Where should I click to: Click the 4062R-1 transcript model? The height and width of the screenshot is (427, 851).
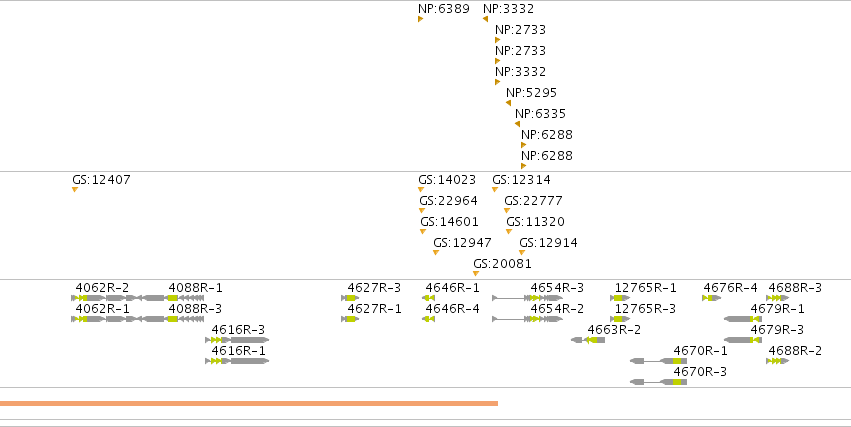(x=103, y=319)
